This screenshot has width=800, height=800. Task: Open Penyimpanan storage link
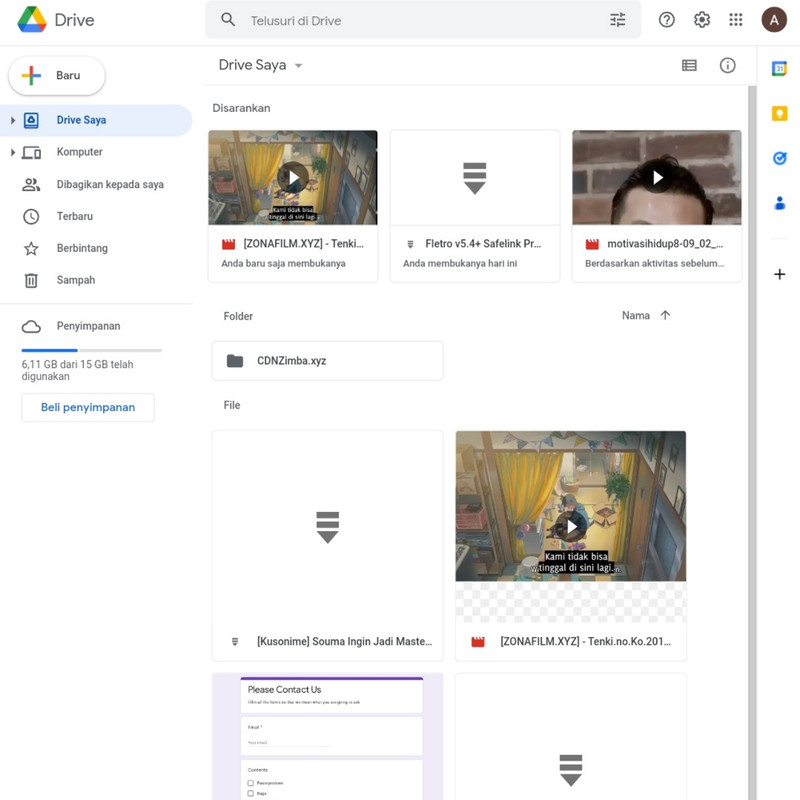pos(88,326)
